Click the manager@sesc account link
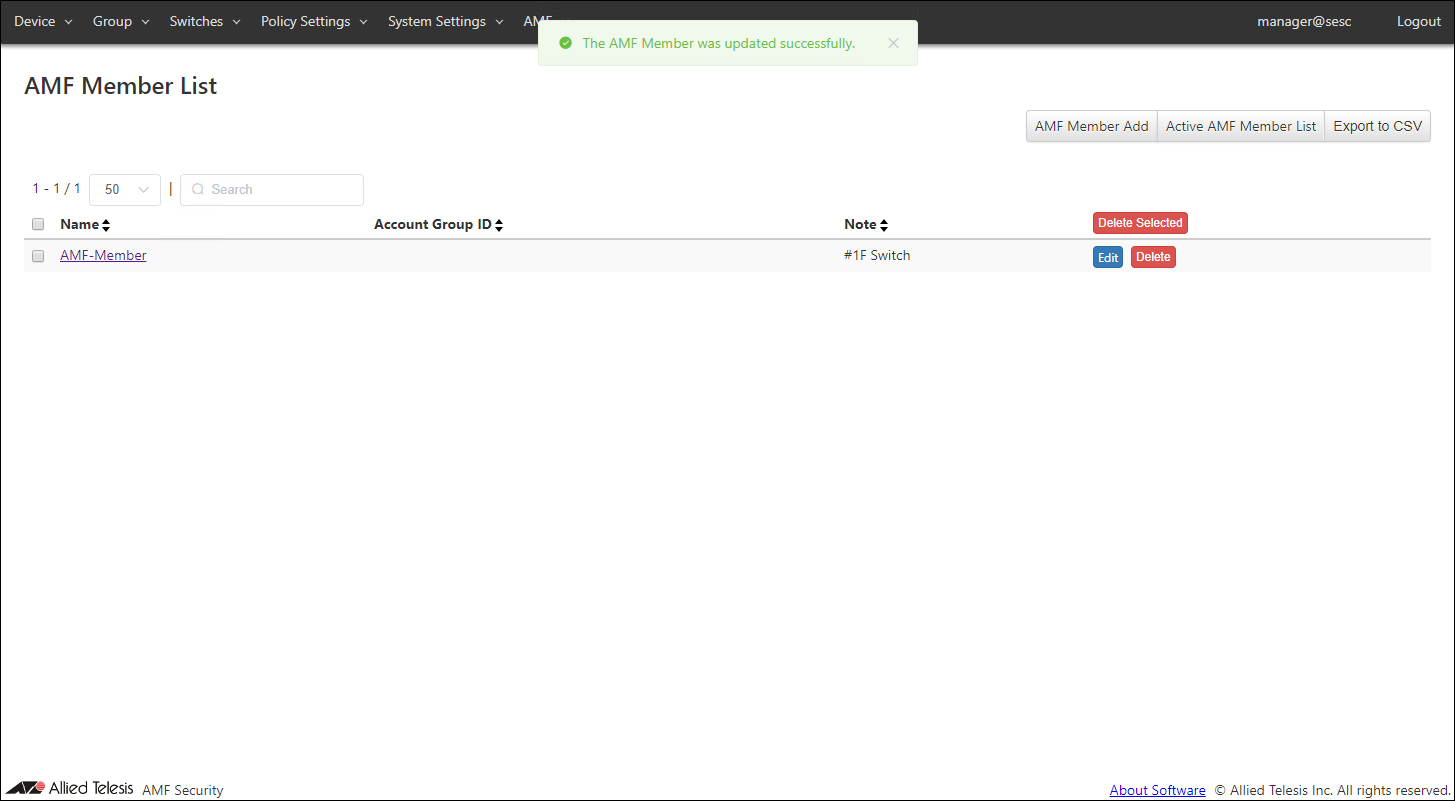 pos(1304,21)
